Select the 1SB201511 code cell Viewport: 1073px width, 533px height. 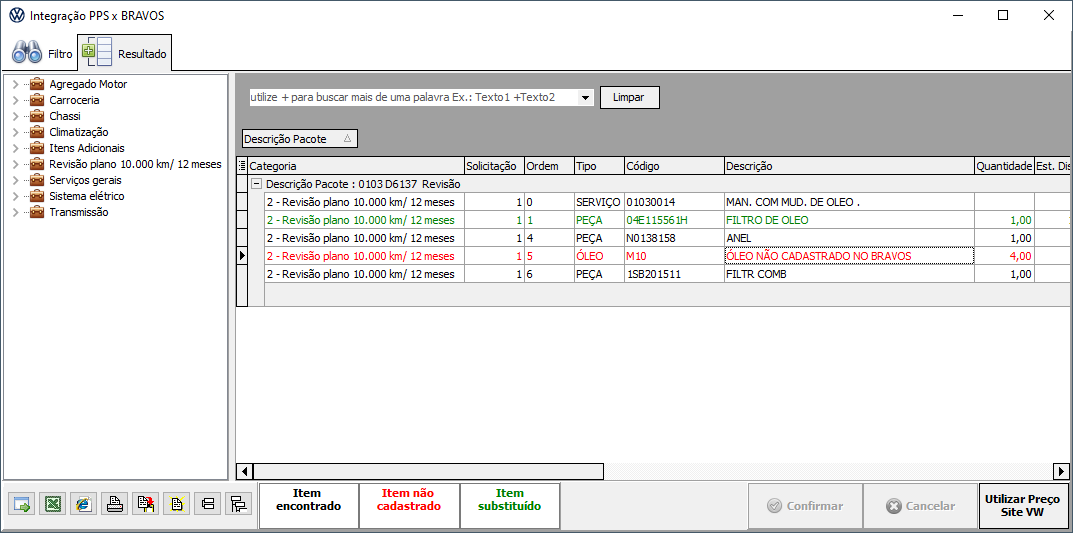pos(674,274)
